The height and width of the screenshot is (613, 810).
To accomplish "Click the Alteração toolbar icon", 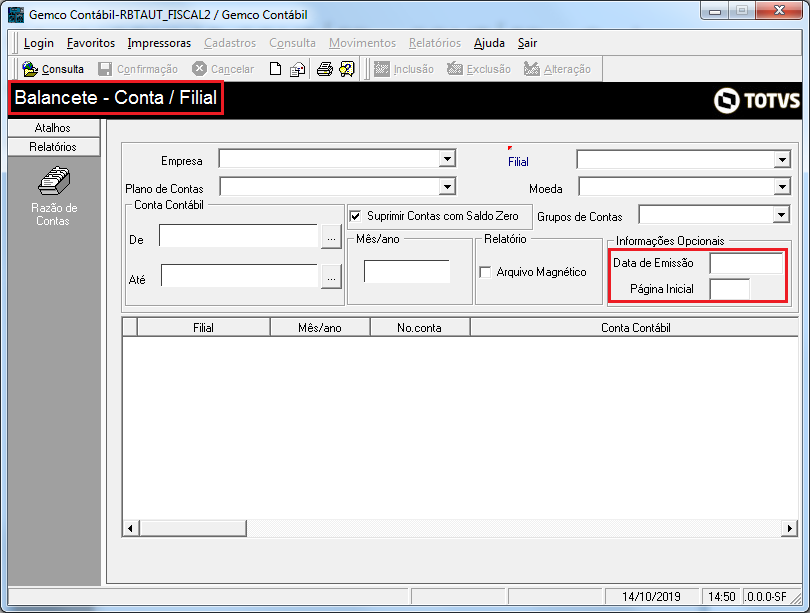I will pyautogui.click(x=532, y=69).
